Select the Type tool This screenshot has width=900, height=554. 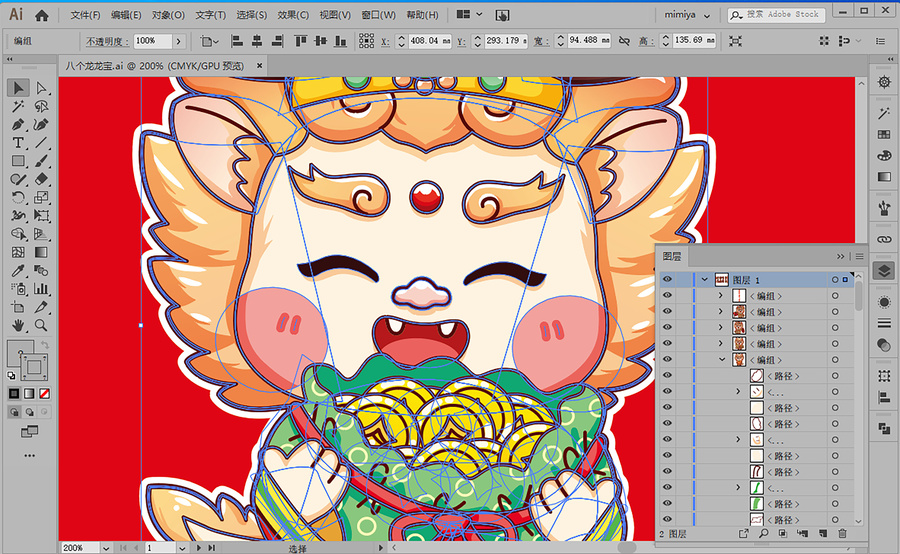click(x=18, y=142)
